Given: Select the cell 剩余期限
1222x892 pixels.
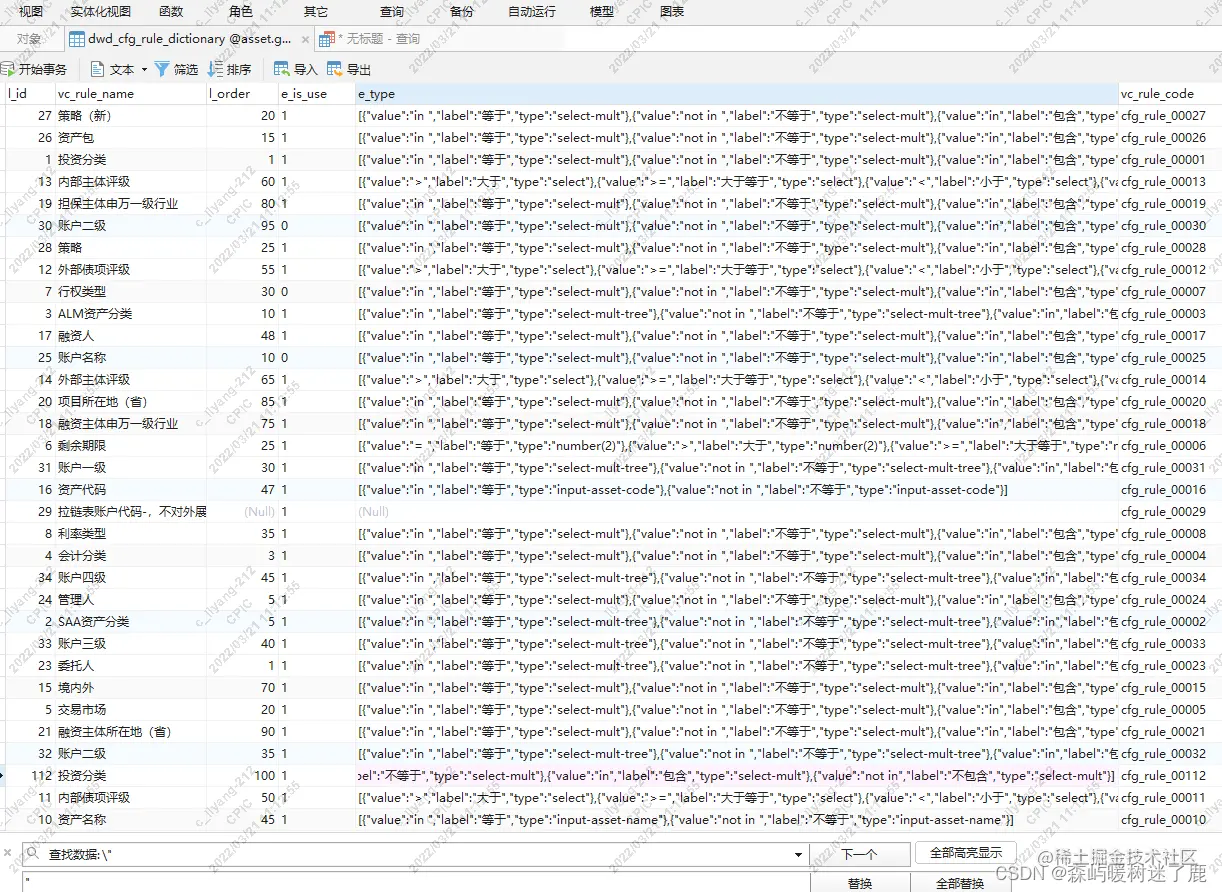Looking at the screenshot, I should (x=130, y=446).
